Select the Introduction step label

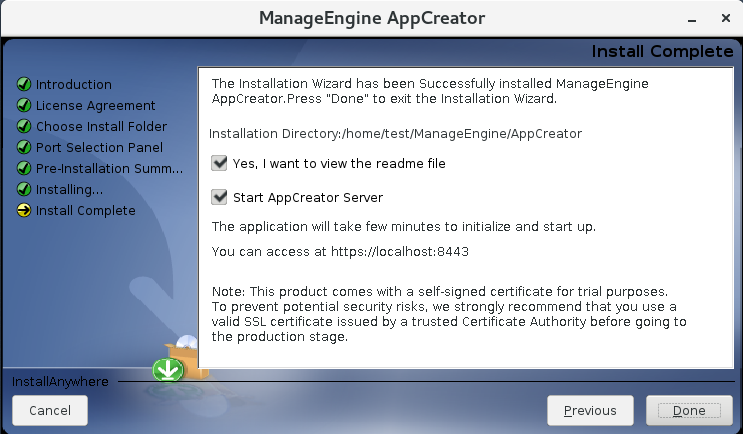click(74, 84)
